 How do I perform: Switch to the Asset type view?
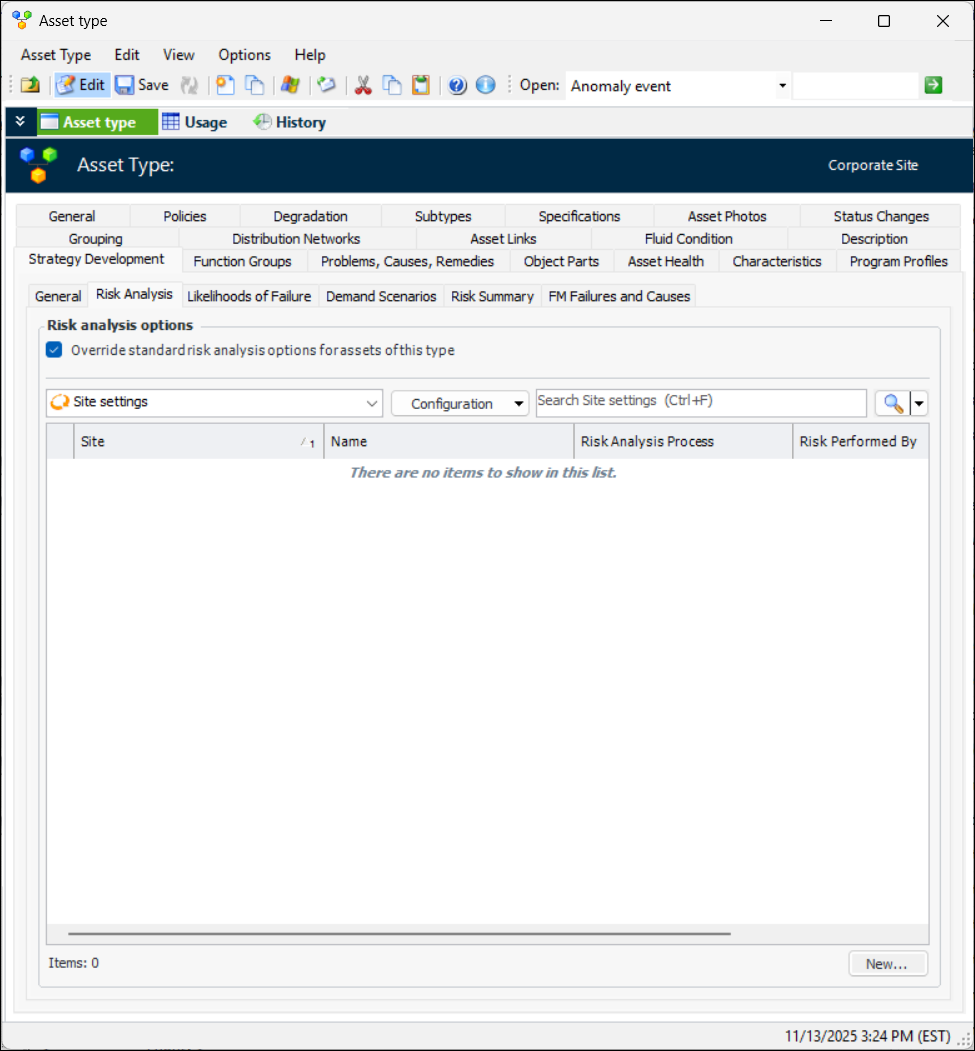point(98,122)
